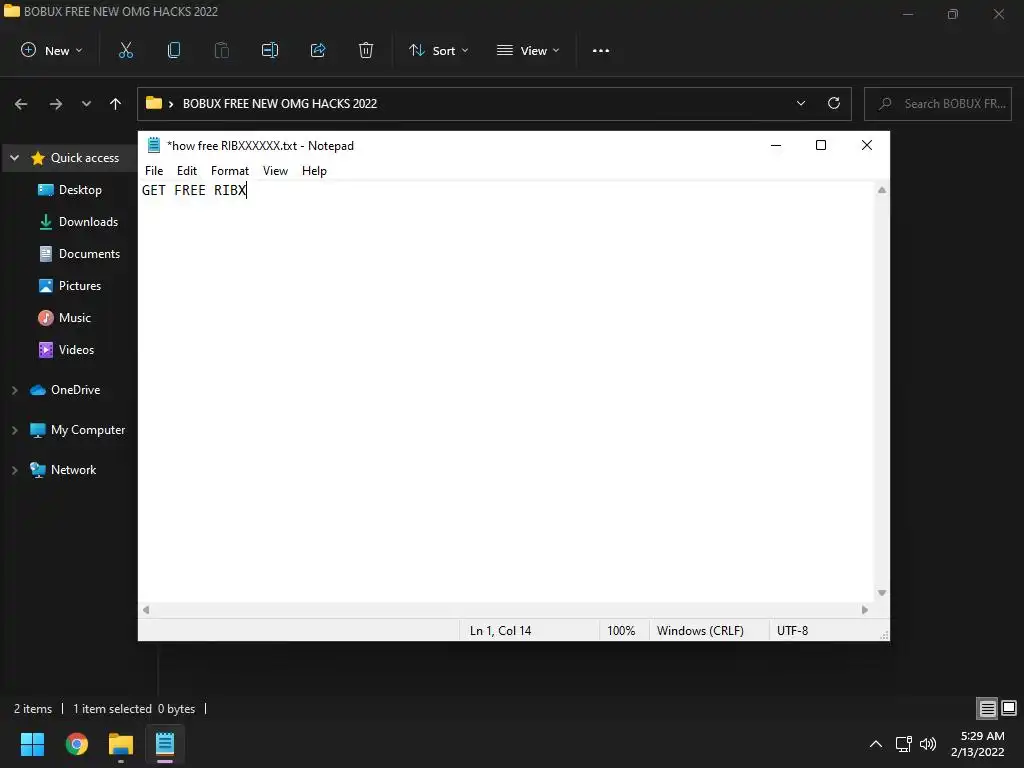Click Notepad vertical scrollbar up arrow
The width and height of the screenshot is (1024, 768).
tap(882, 190)
